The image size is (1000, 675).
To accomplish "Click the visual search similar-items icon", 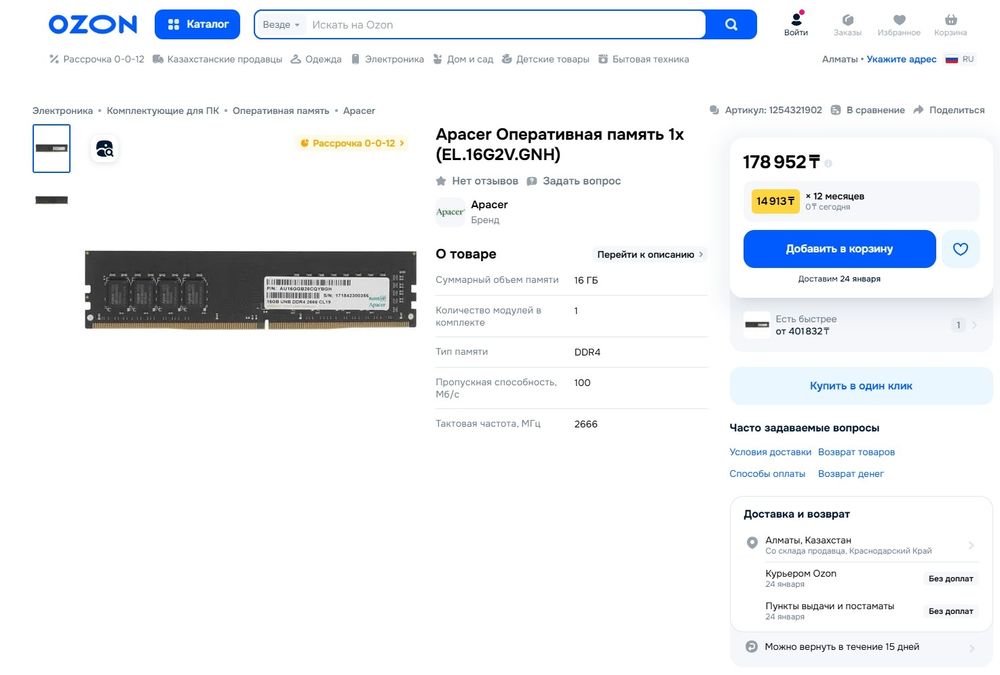I will click(x=105, y=149).
